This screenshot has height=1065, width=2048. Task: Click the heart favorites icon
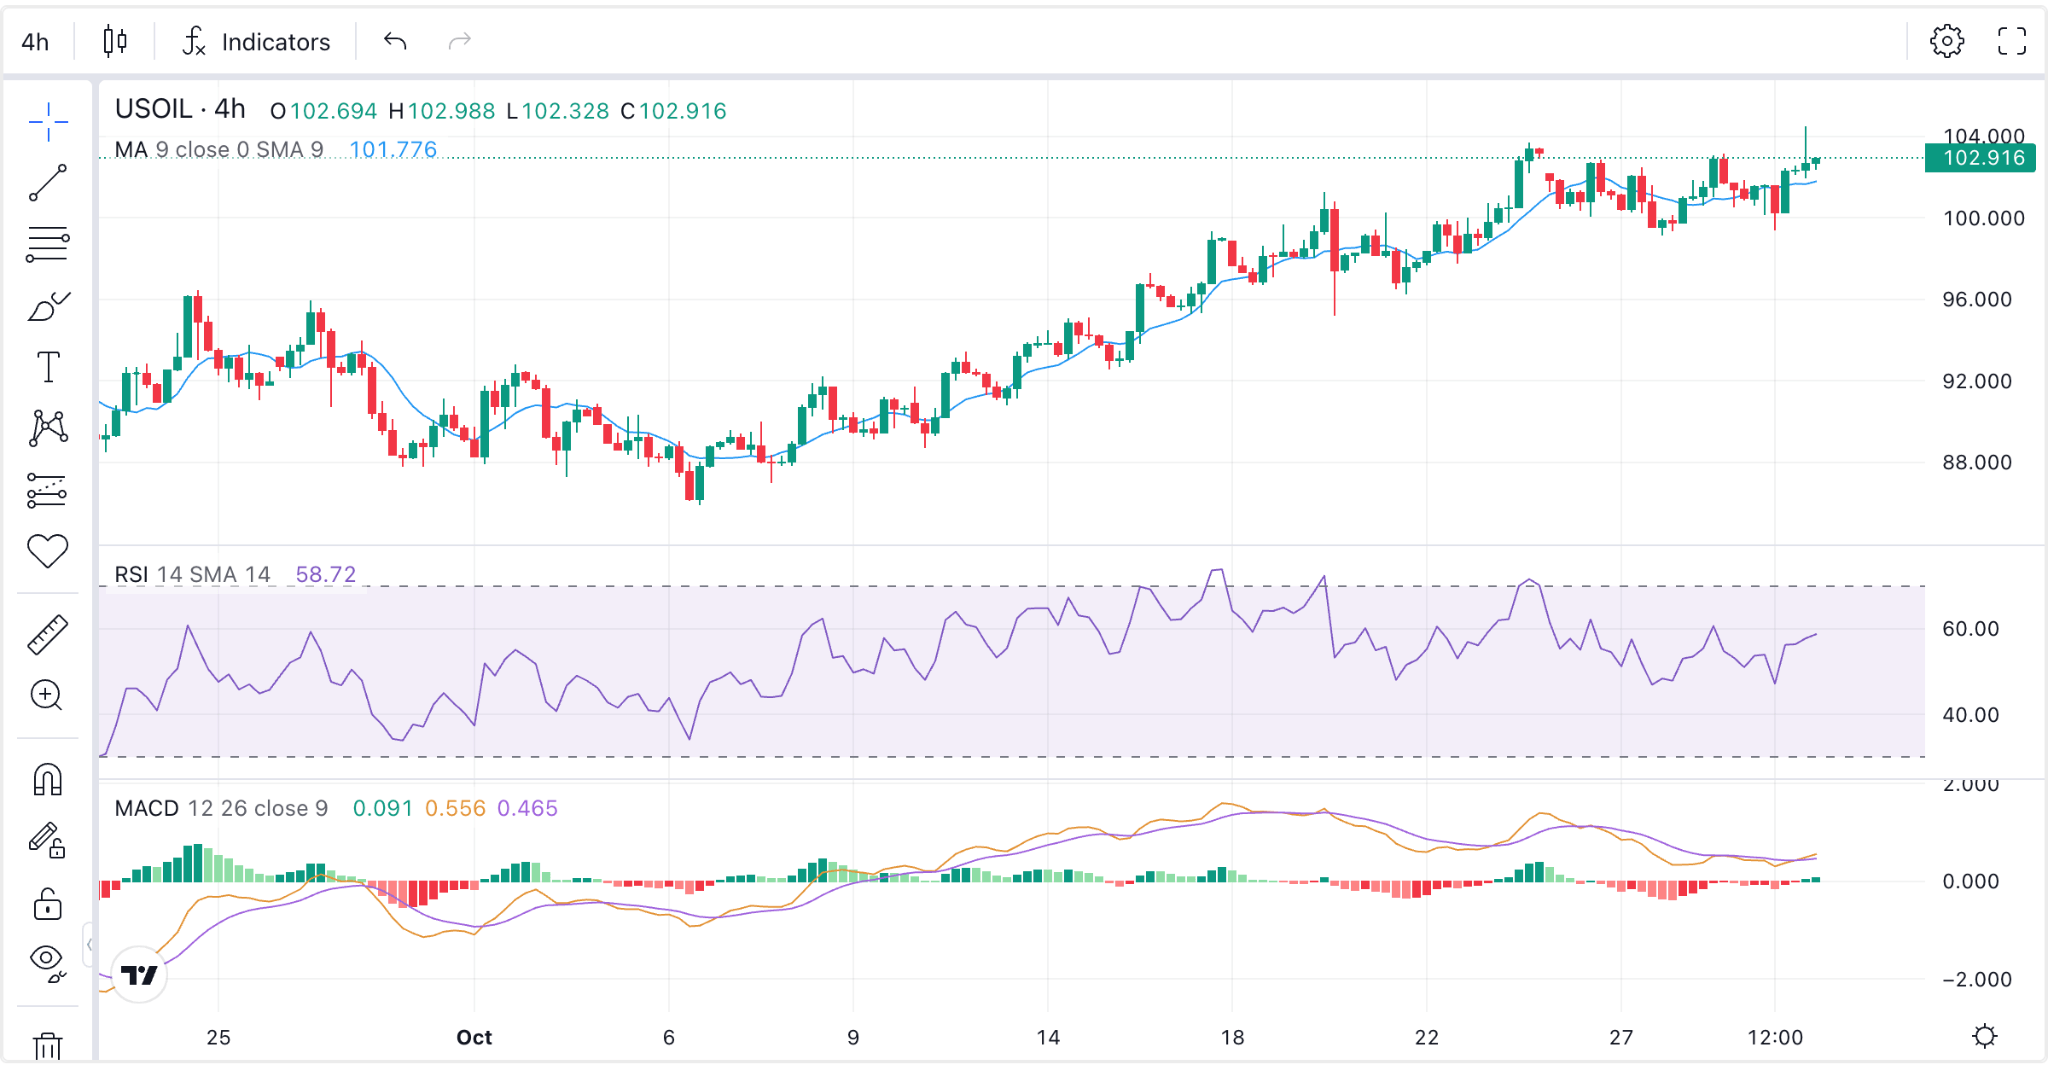[48, 551]
